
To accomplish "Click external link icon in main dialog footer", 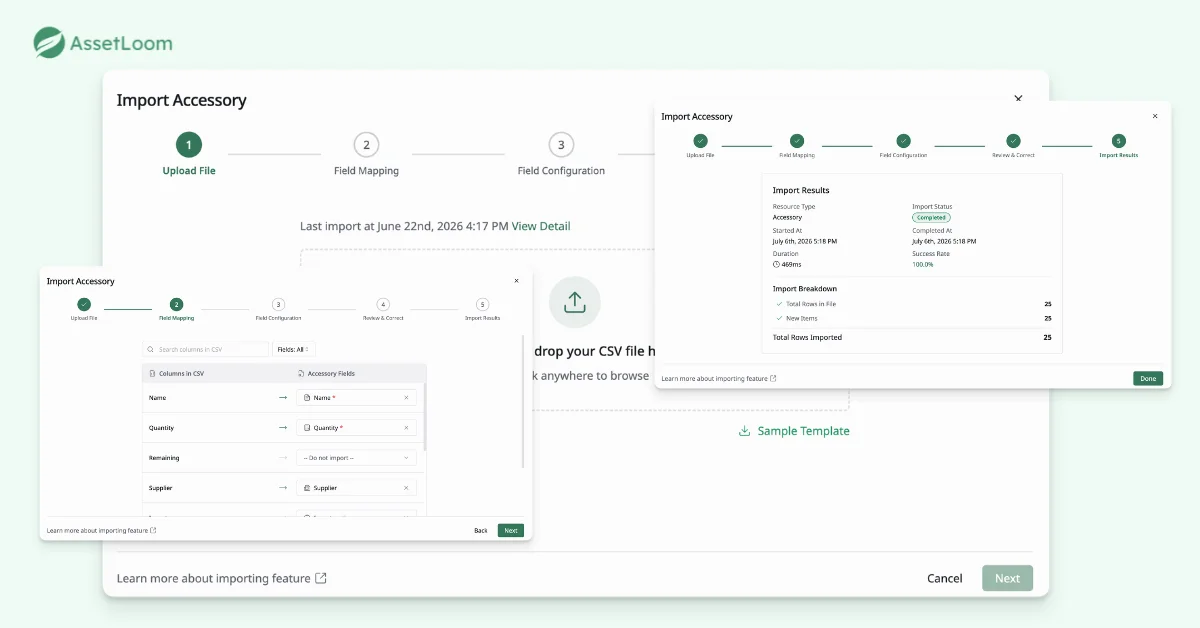I will click(321, 578).
